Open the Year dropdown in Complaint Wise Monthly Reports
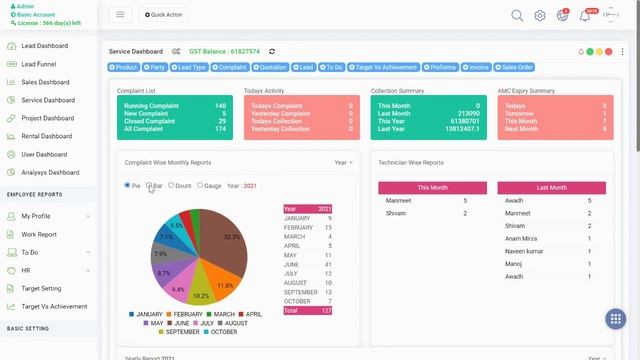 (x=343, y=162)
